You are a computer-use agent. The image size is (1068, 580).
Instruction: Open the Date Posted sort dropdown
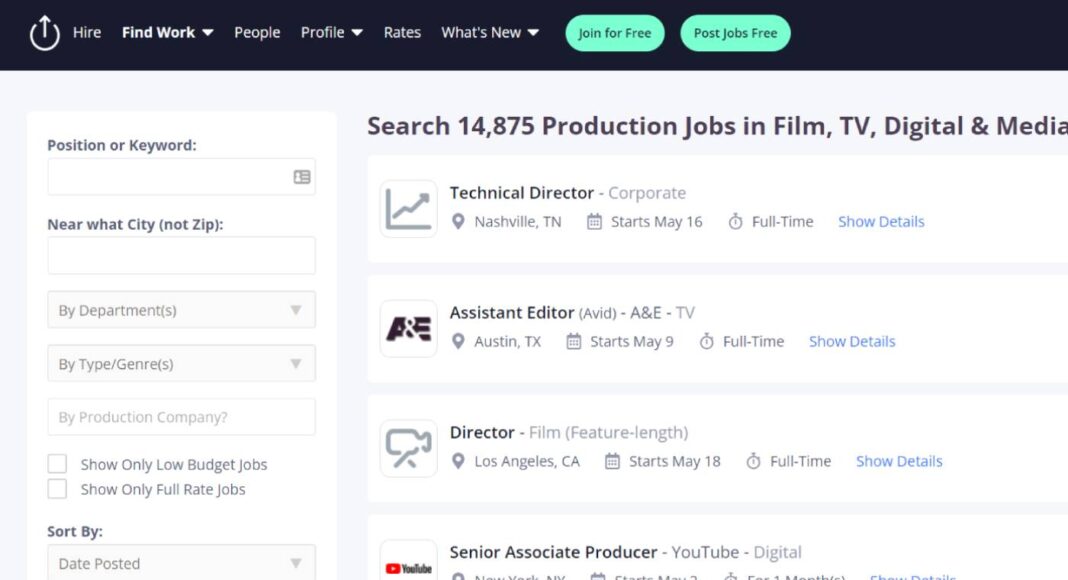click(180, 563)
